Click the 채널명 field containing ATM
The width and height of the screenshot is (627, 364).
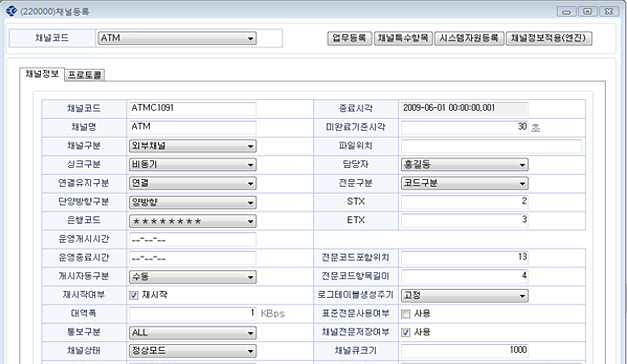[192, 127]
